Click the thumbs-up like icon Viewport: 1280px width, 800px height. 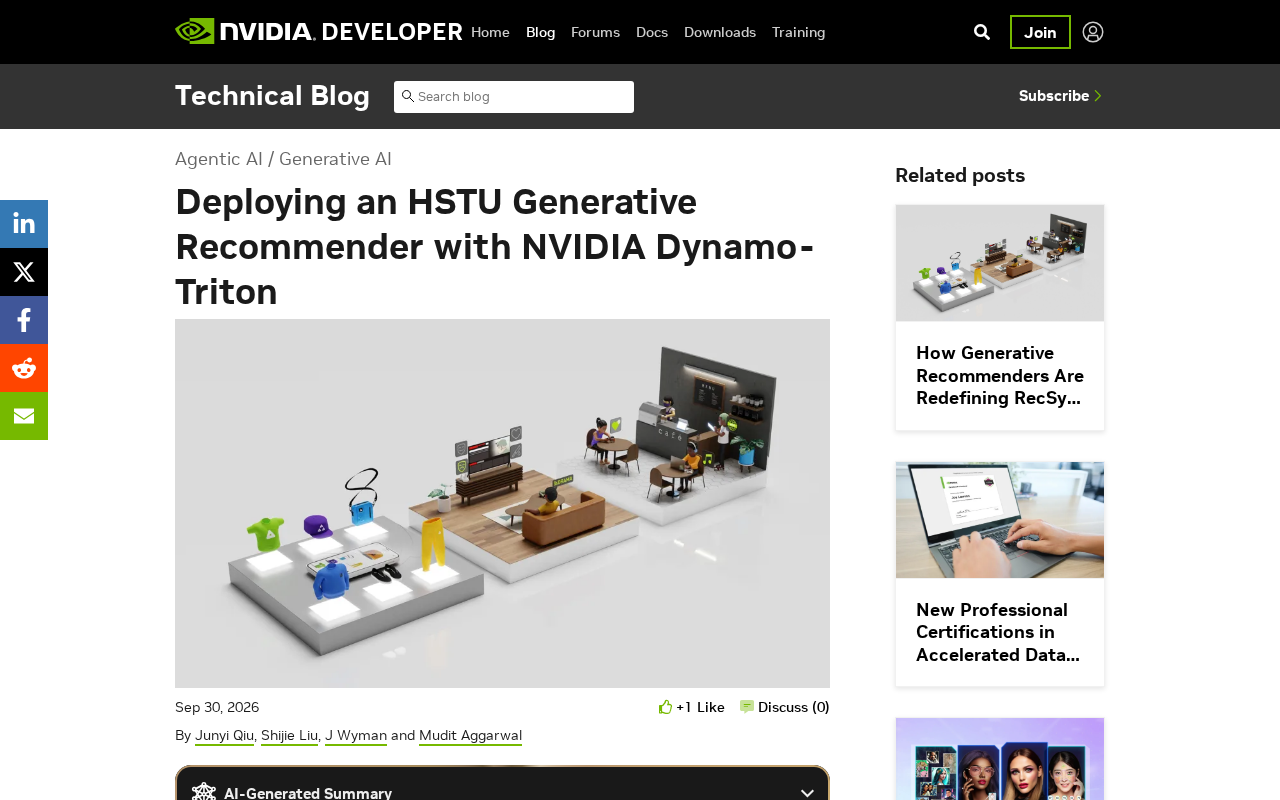(x=666, y=707)
